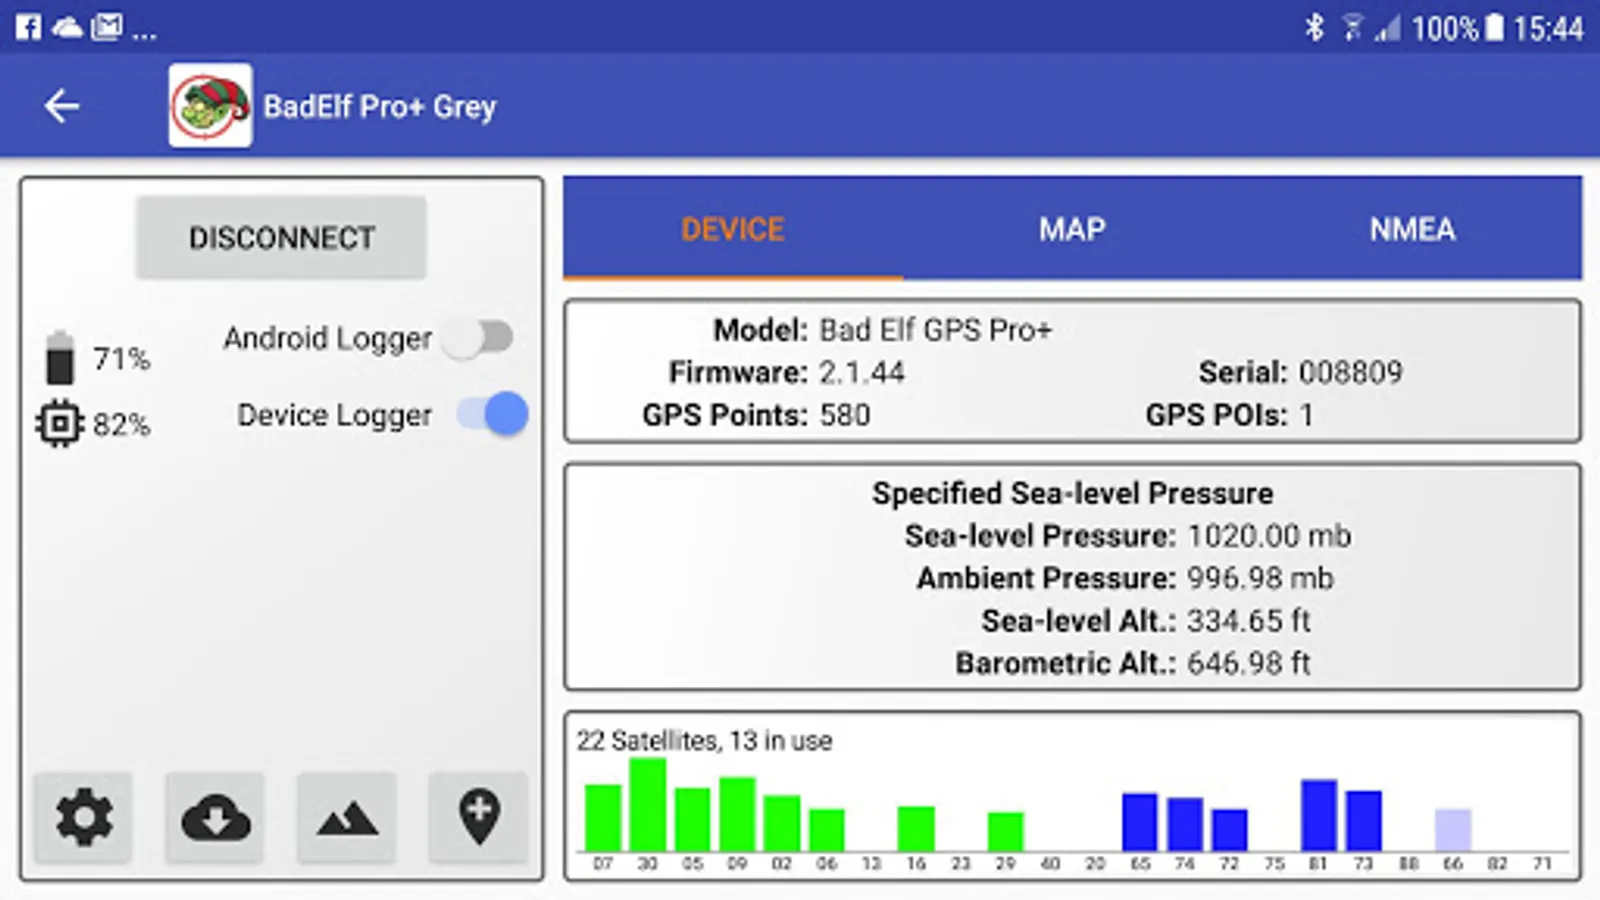Image resolution: width=1600 pixels, height=900 pixels.
Task: Select the serial number 008809
Action: click(1350, 372)
